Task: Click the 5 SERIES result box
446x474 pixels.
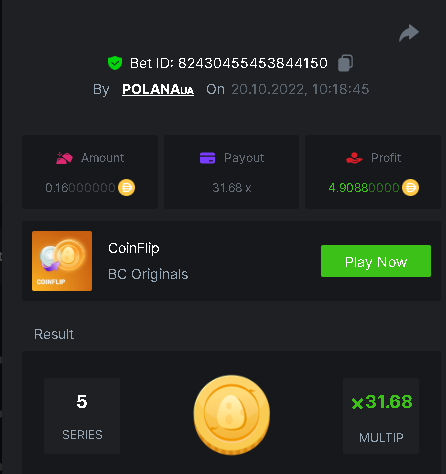Action: coord(82,416)
